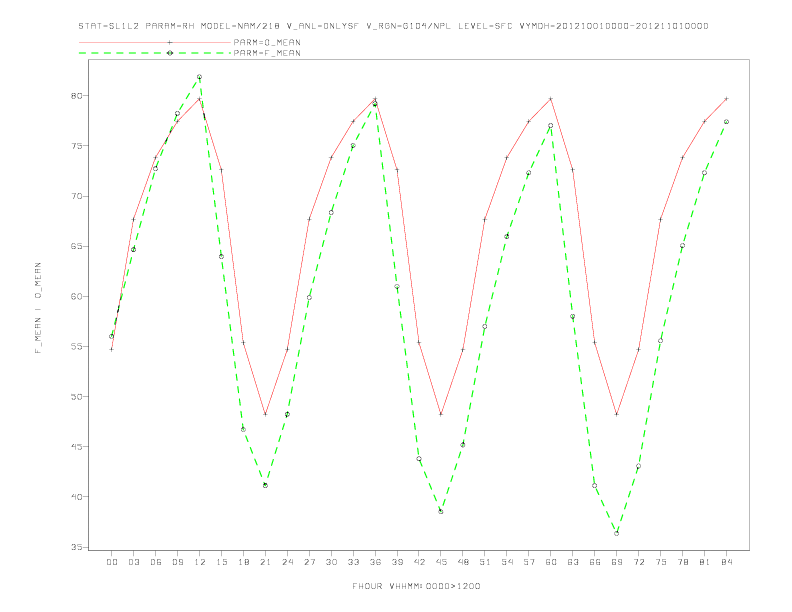Click the x-axis tick label 63
792x612 pixels.
(573, 562)
